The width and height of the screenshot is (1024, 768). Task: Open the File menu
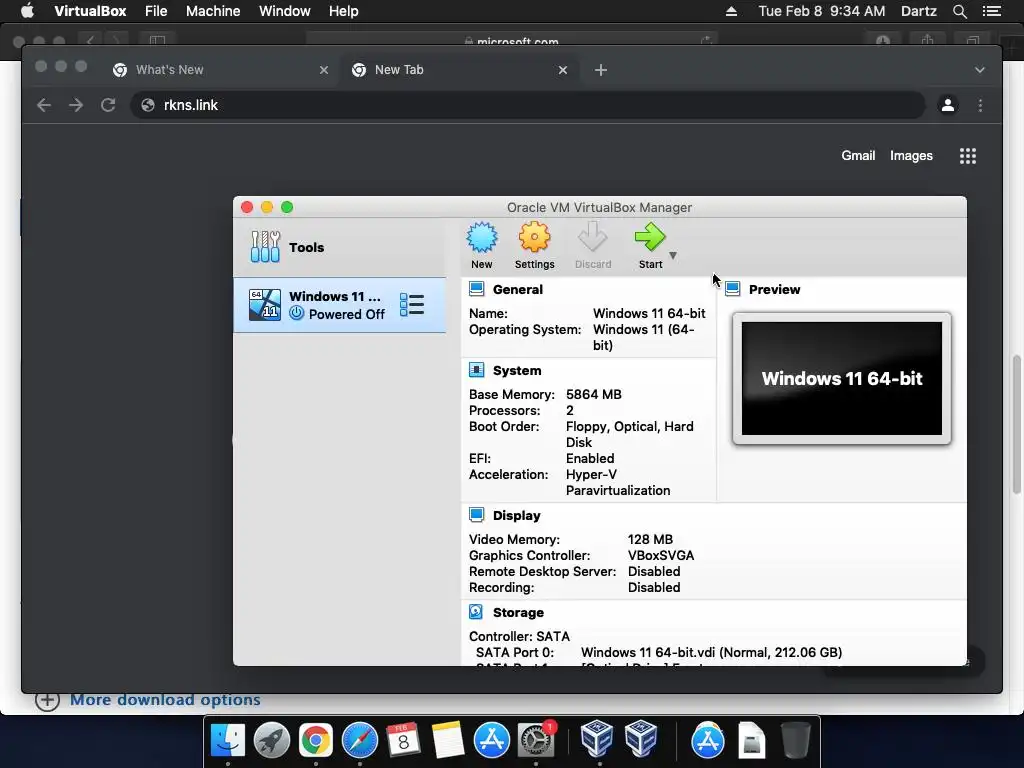point(156,11)
